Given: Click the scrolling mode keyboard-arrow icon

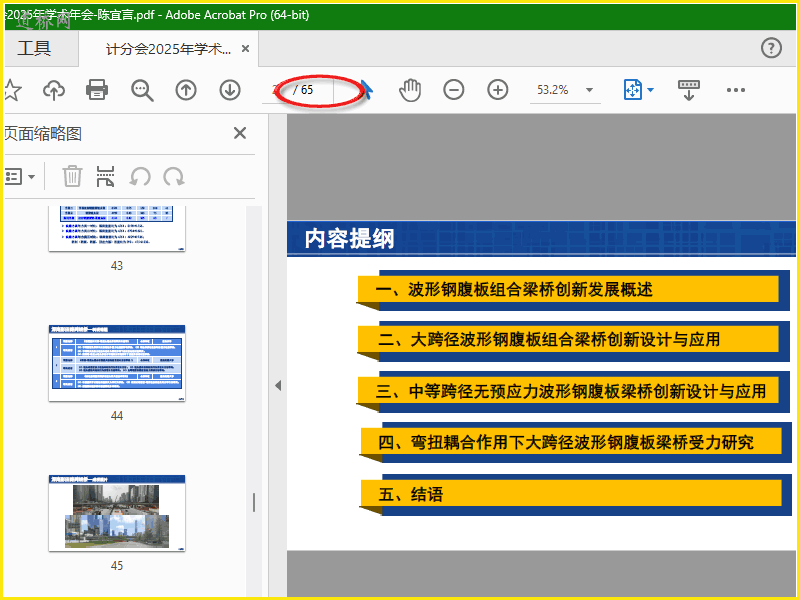Looking at the screenshot, I should tap(689, 90).
